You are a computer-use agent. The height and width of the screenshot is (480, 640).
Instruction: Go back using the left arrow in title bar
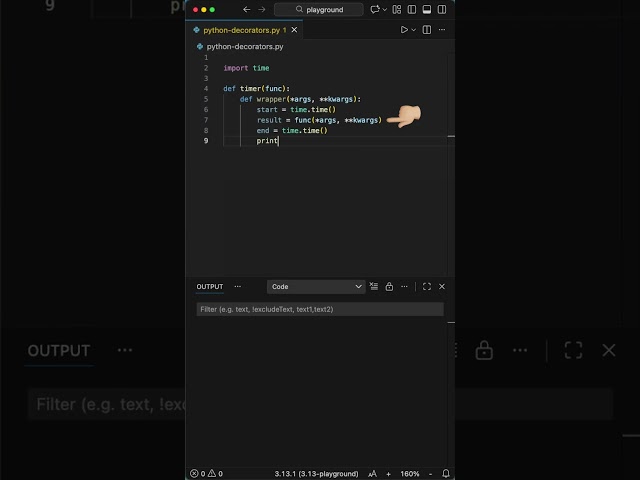click(x=247, y=9)
